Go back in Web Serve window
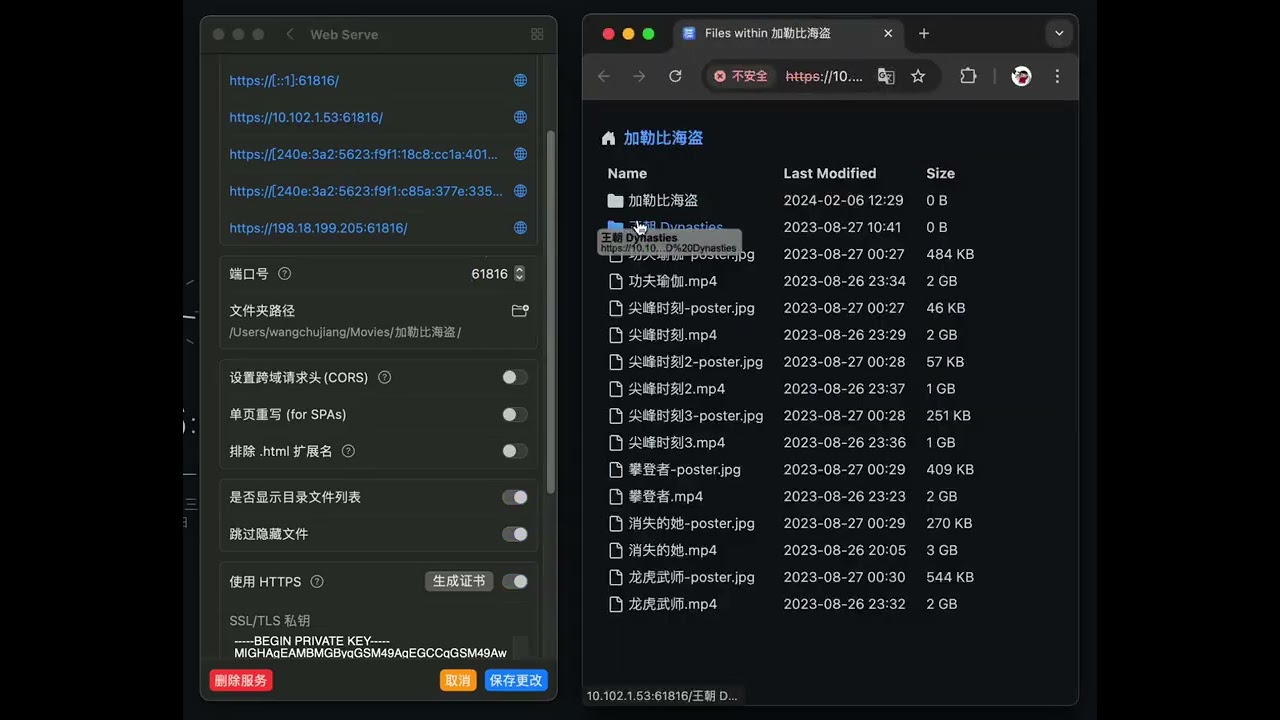1280x720 pixels. coord(290,34)
